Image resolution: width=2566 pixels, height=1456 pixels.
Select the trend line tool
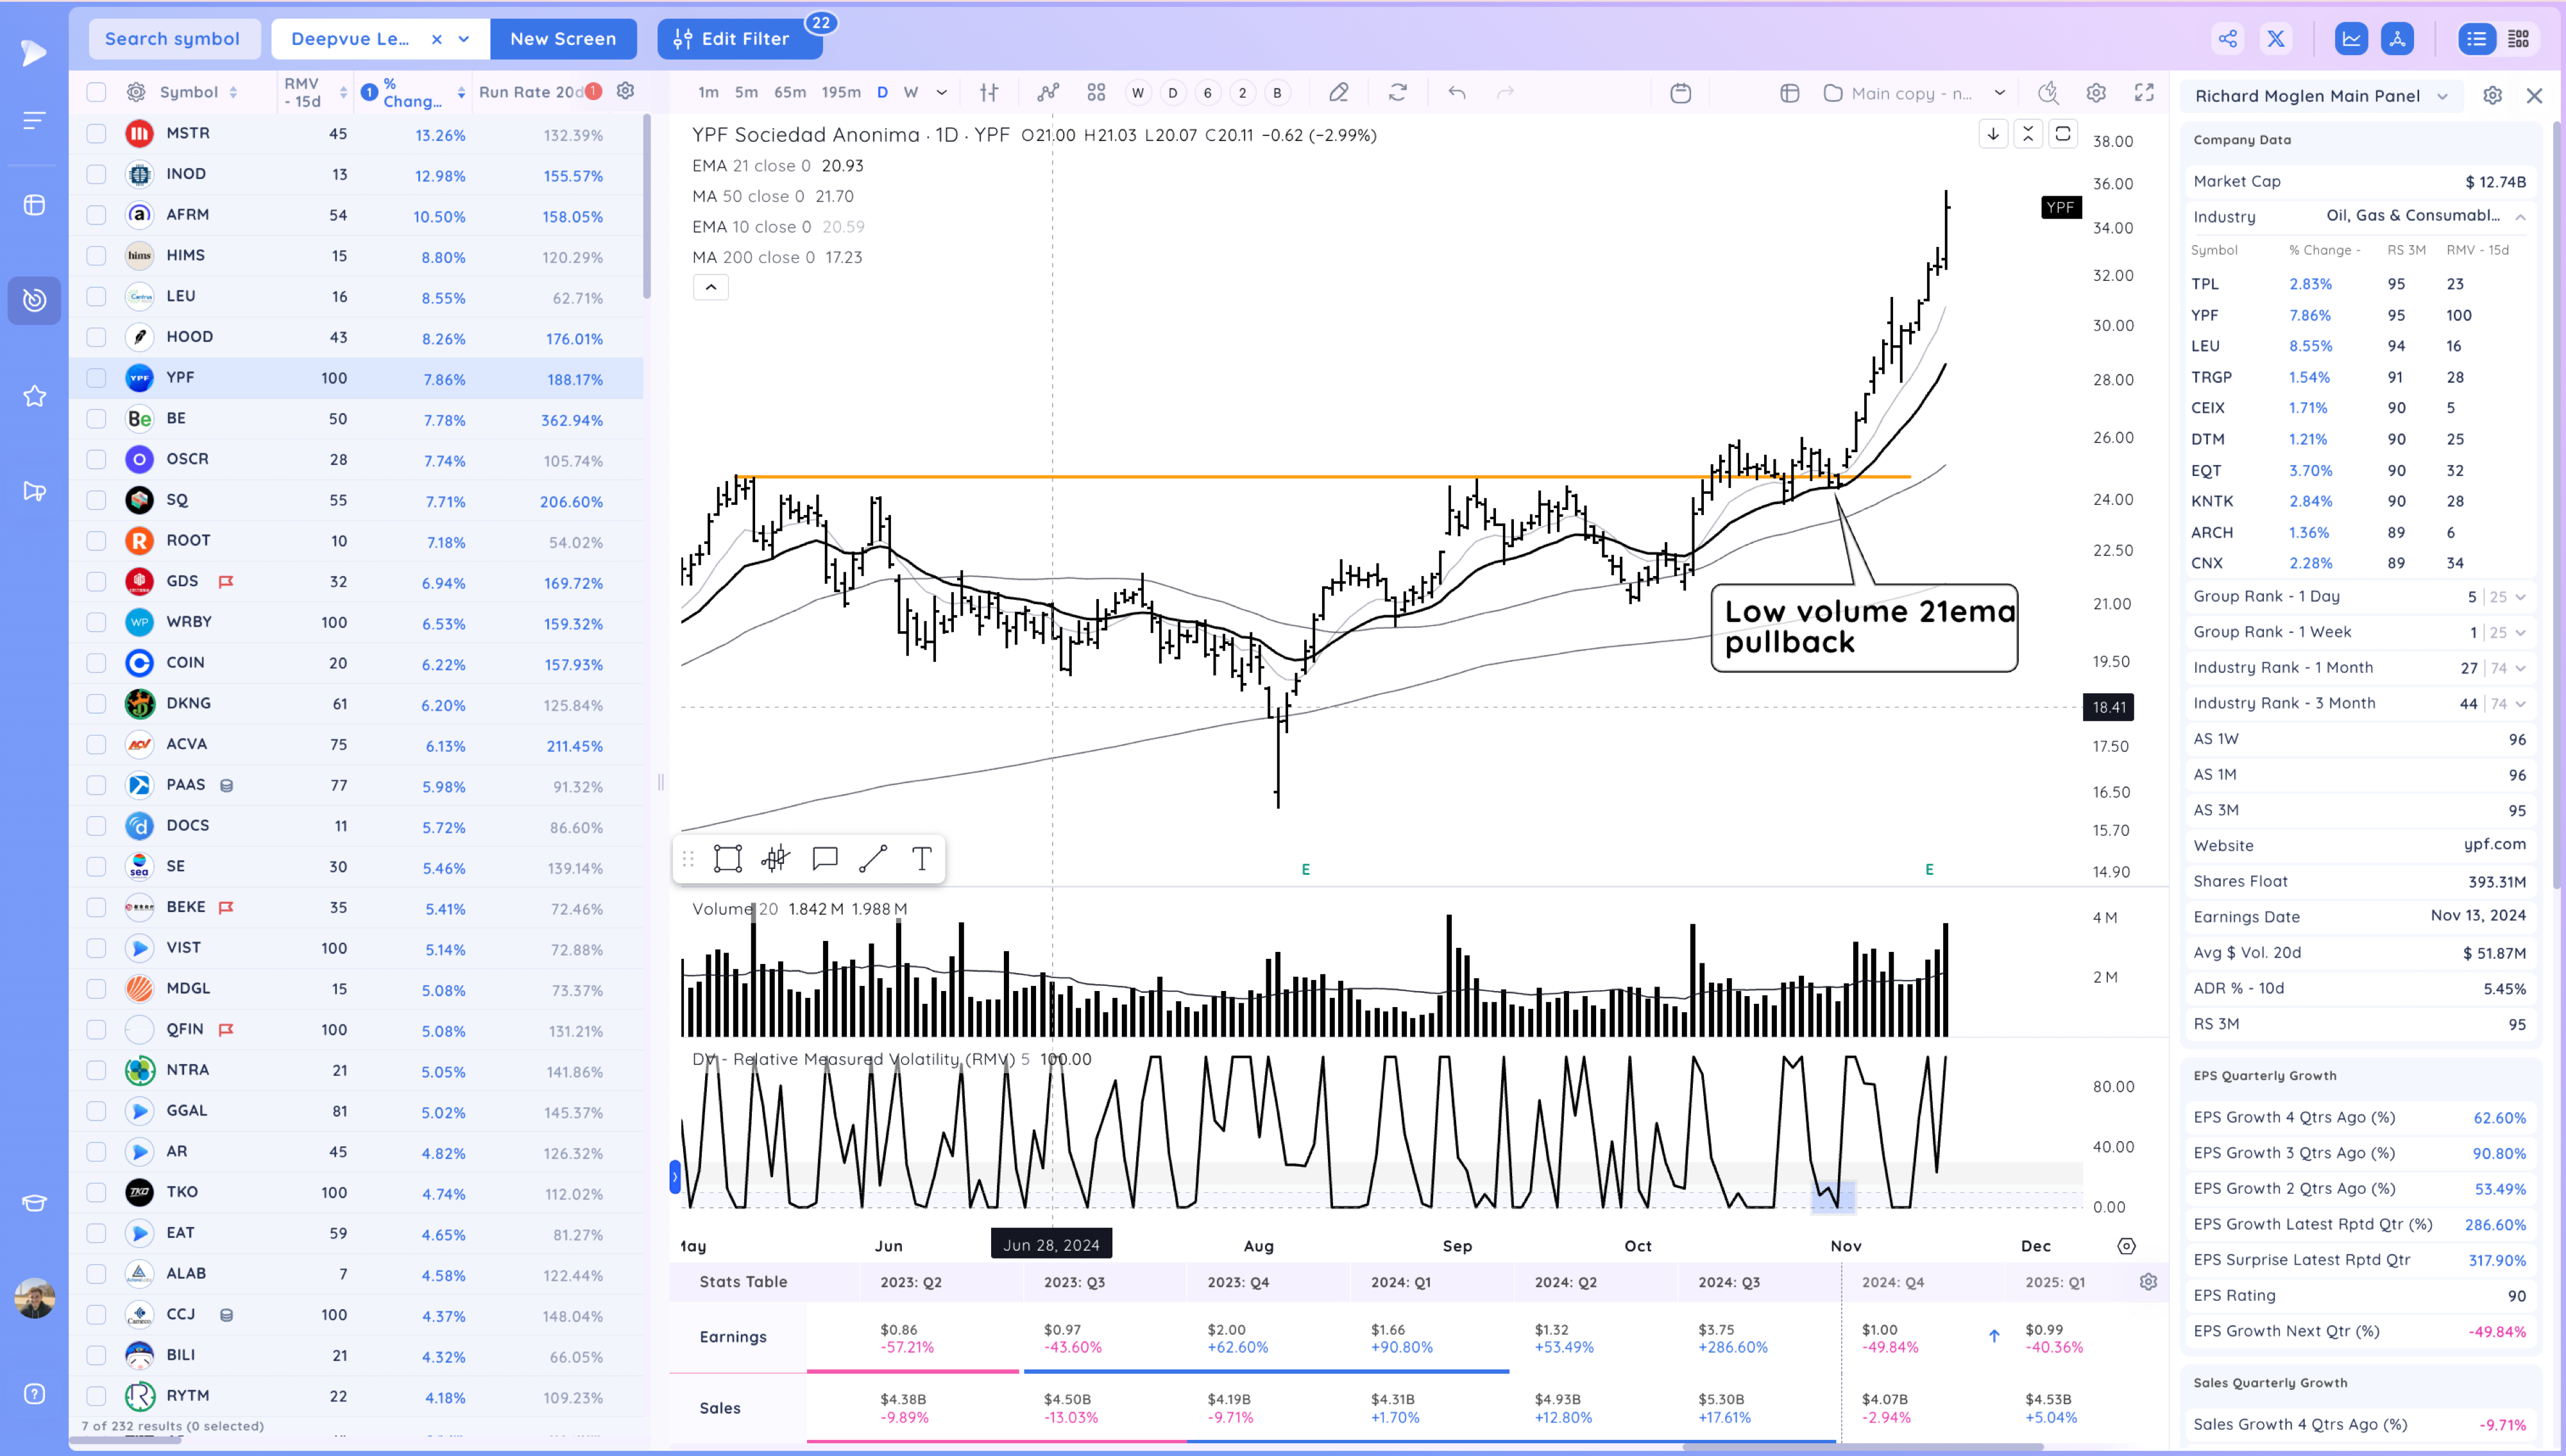873,858
